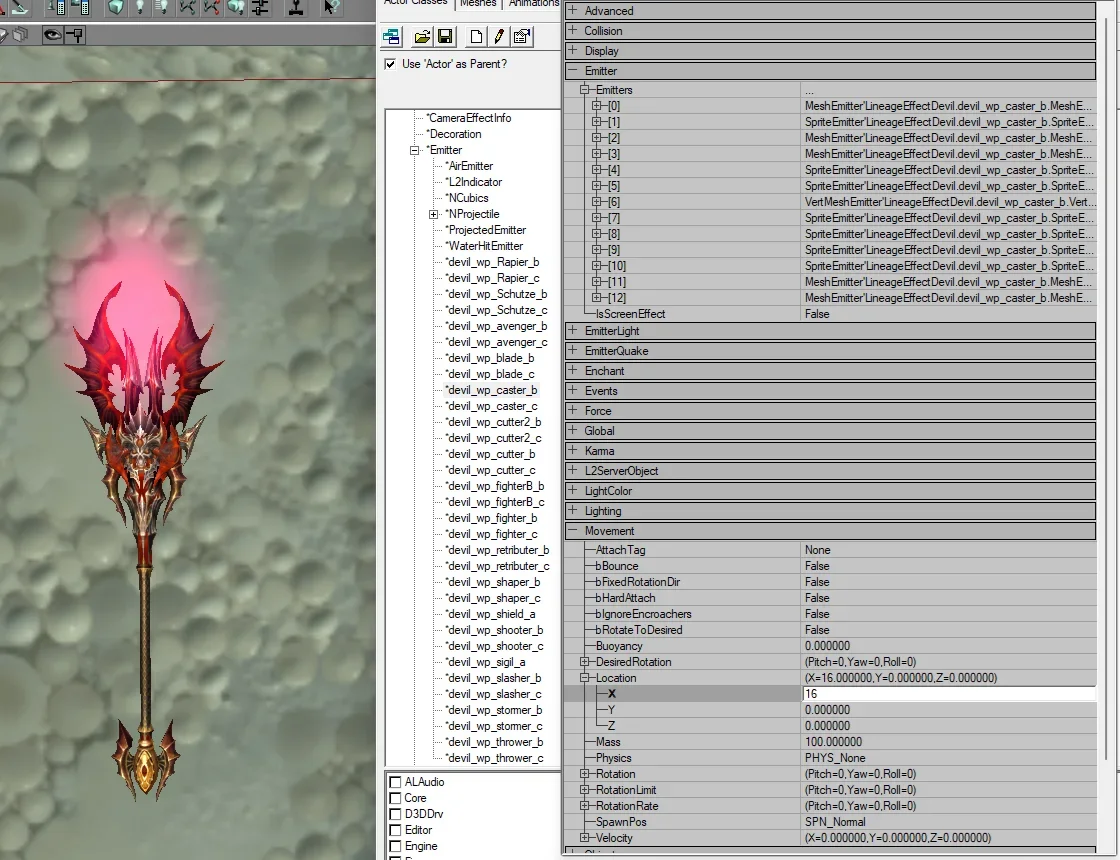Click the default properties icon
Image resolution: width=1120 pixels, height=860 pixels.
(522, 36)
